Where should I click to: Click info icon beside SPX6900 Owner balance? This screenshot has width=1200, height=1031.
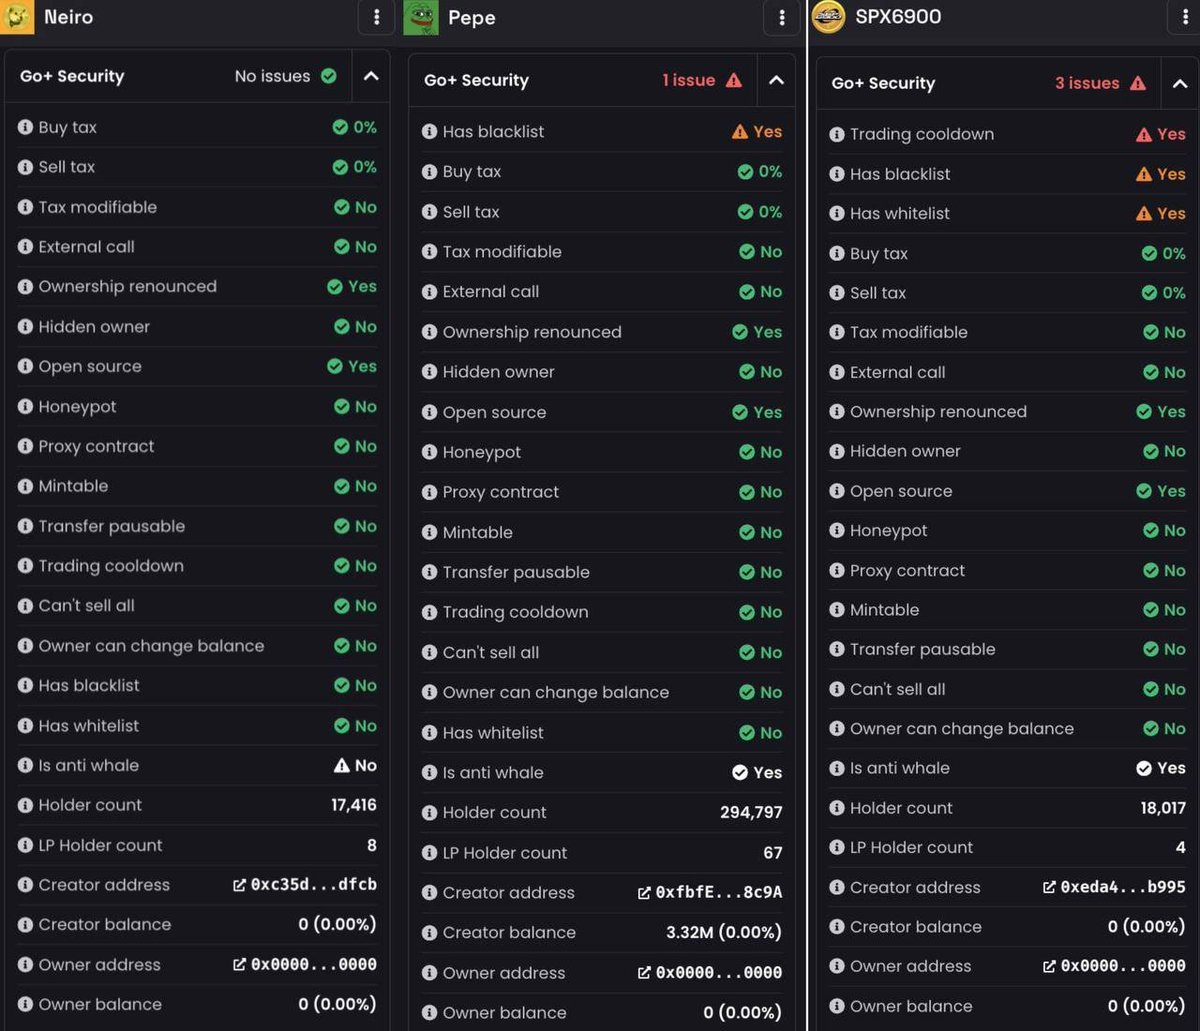[x=837, y=1007]
